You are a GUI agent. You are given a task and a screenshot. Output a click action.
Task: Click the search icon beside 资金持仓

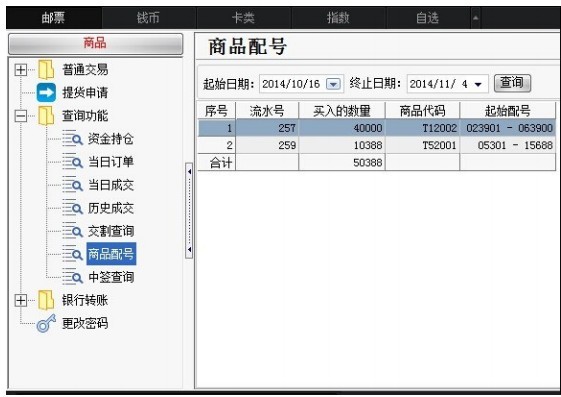coord(73,138)
